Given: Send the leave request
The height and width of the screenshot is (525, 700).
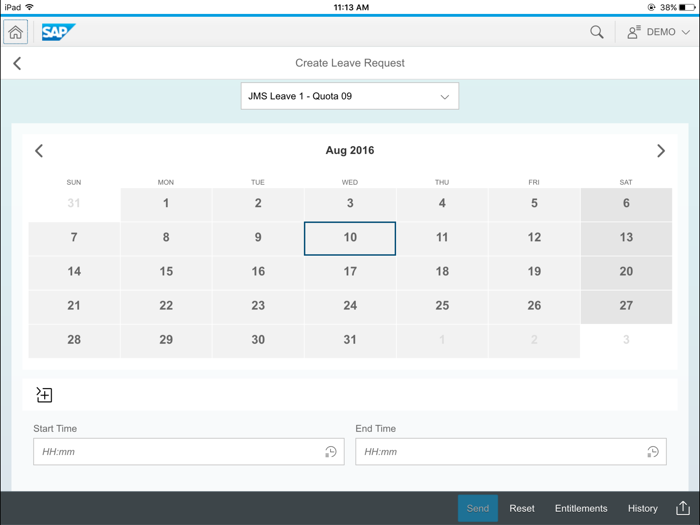Looking at the screenshot, I should (478, 508).
